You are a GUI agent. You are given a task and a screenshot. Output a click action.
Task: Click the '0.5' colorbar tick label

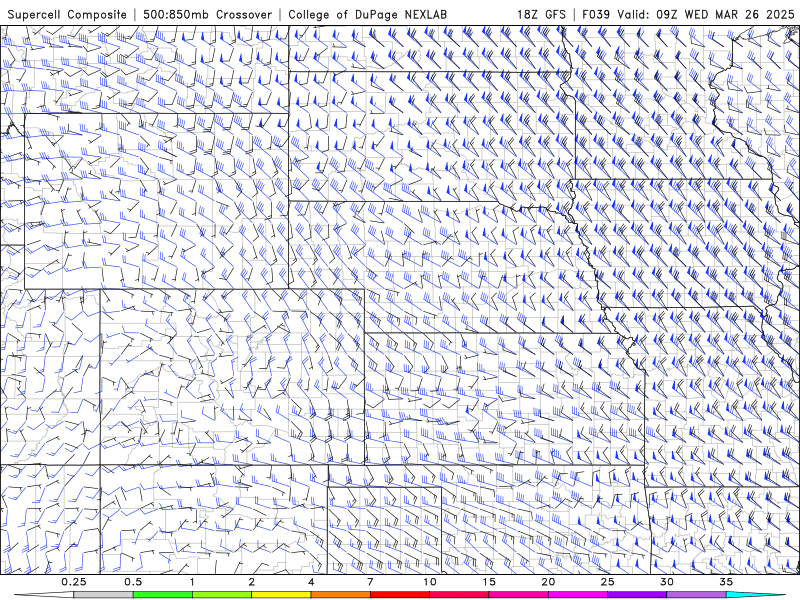[x=133, y=582]
